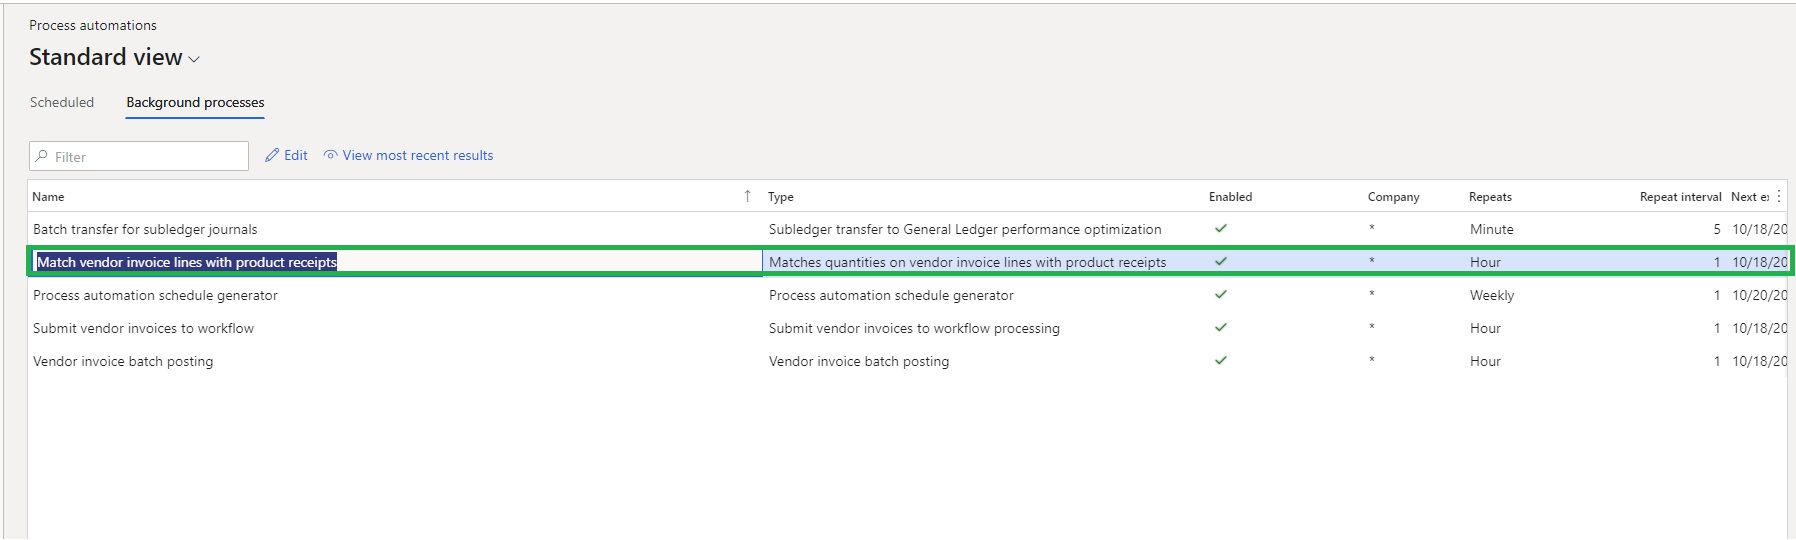Switch to the Scheduled tab
The width and height of the screenshot is (1796, 540).
[62, 102]
